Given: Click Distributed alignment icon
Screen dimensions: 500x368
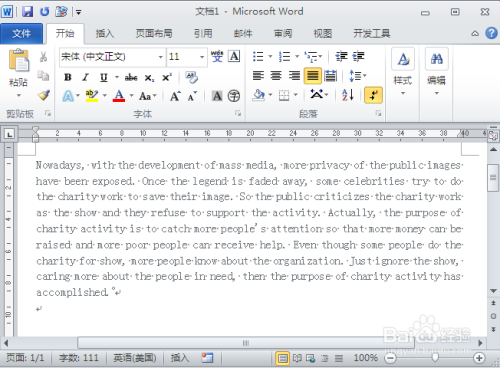Looking at the screenshot, I should [x=330, y=76].
